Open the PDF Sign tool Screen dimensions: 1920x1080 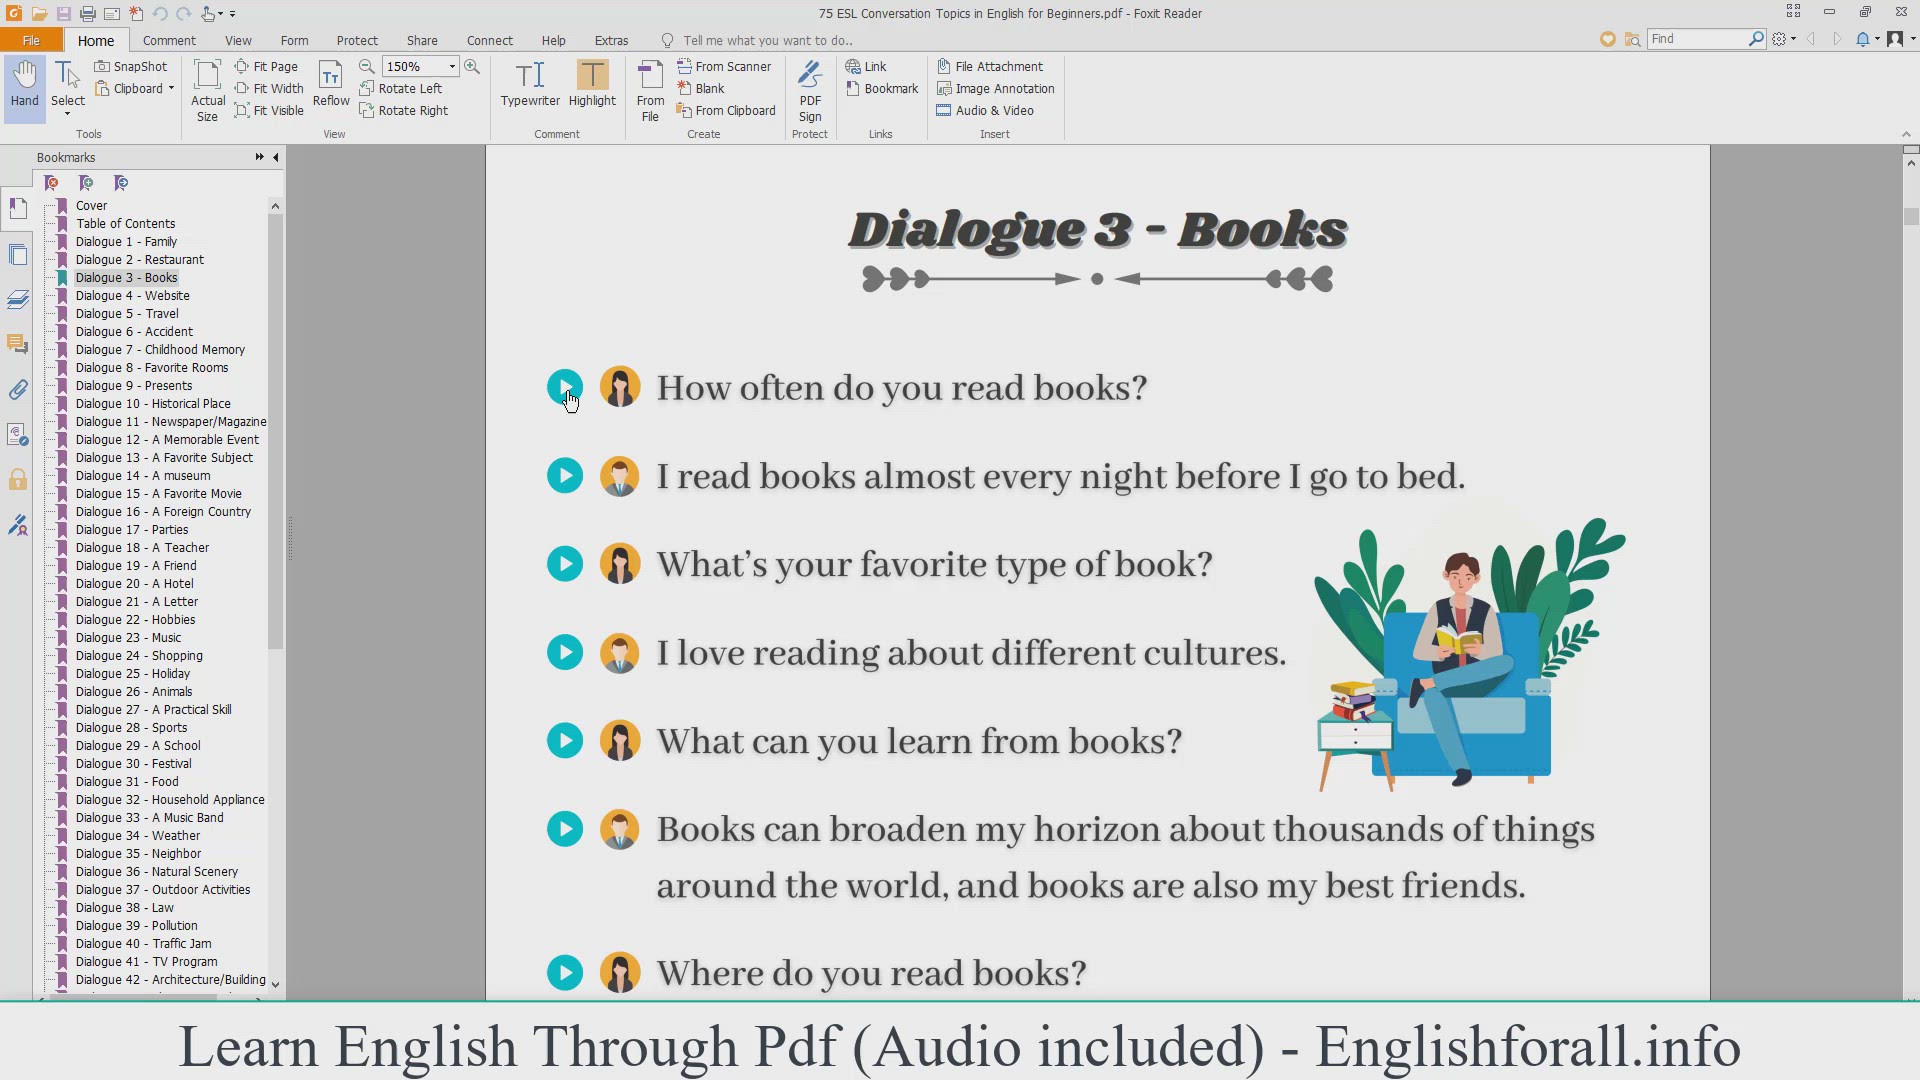pos(810,90)
